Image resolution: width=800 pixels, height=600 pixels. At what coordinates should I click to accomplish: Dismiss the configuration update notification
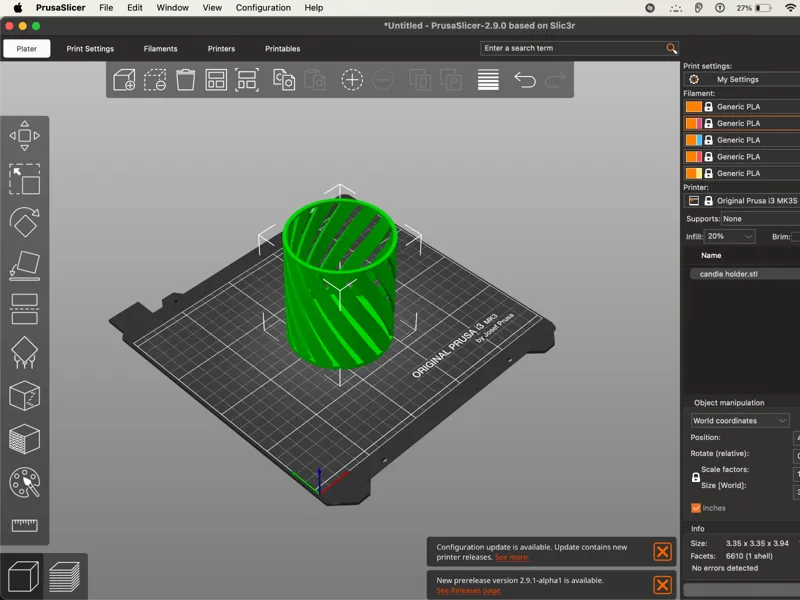[662, 552]
